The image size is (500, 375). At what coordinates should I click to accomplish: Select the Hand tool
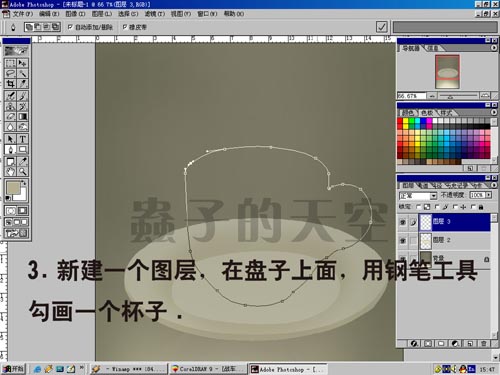(x=10, y=172)
